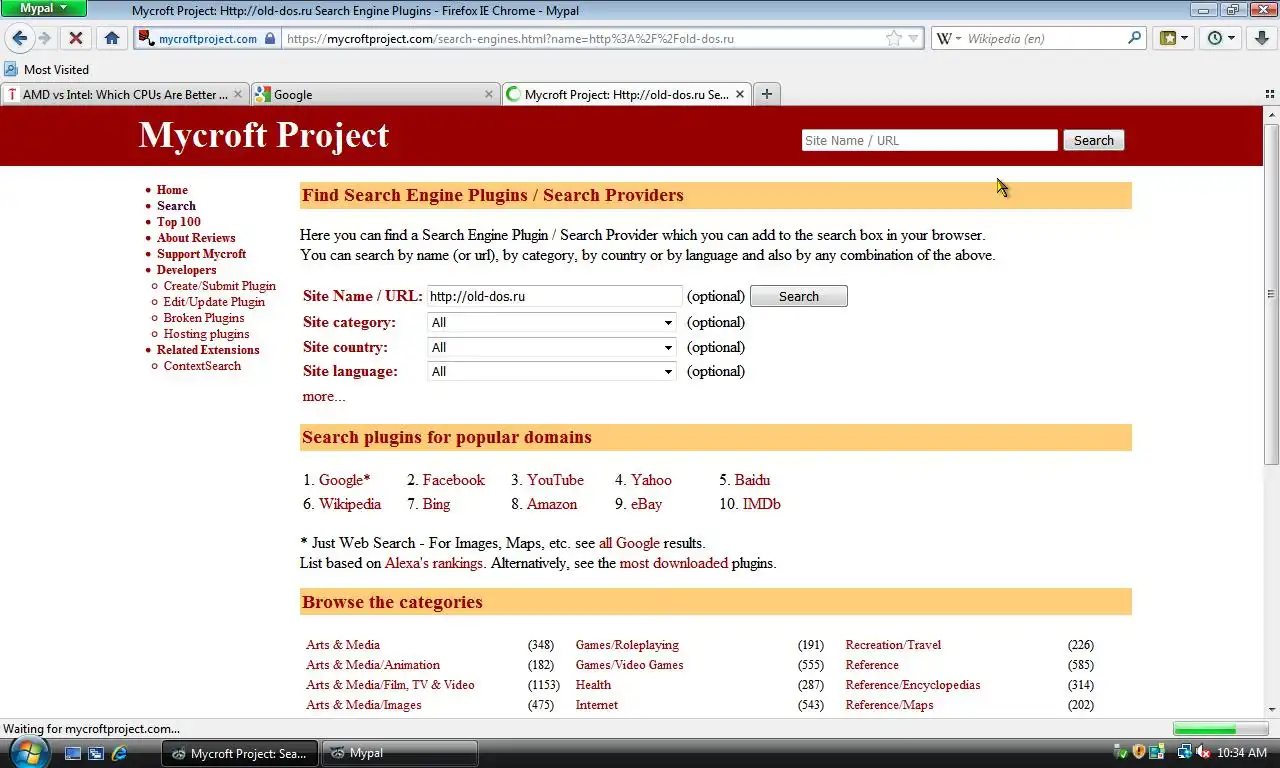
Task: Click the Site Name / URL form field
Action: click(554, 296)
